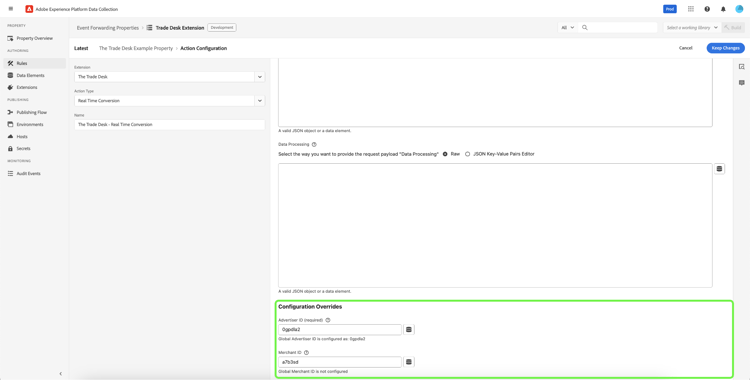Image resolution: width=750 pixels, height=380 pixels.
Task: Open the right rail comment icon
Action: 741,83
